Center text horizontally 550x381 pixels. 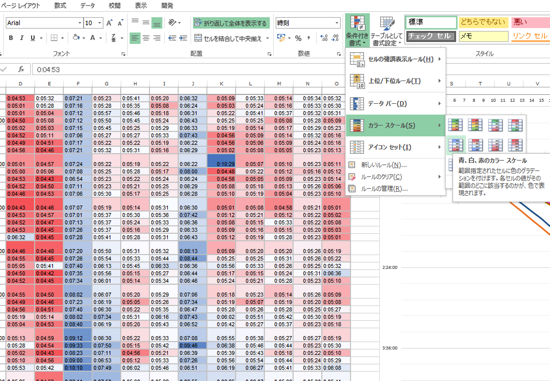[146, 38]
